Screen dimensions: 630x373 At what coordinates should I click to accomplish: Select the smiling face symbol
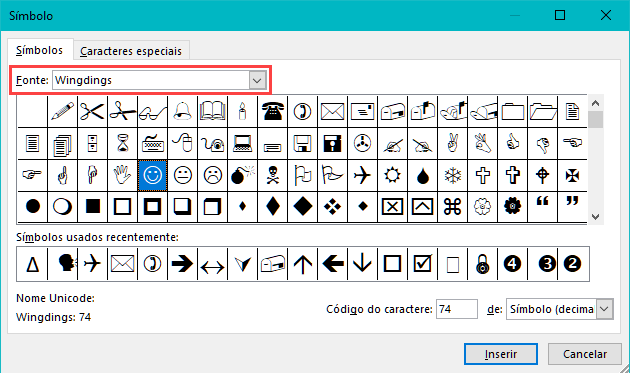[x=153, y=175]
